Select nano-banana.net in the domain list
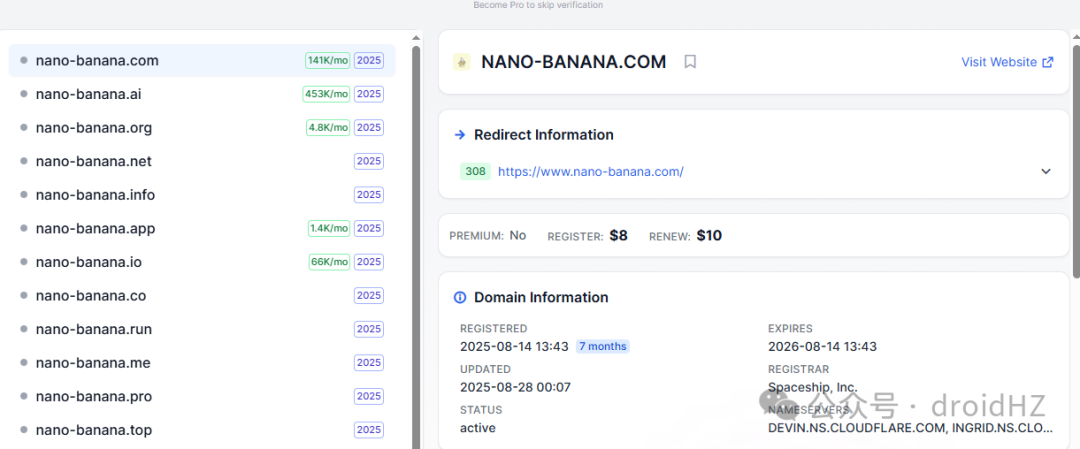This screenshot has width=1080, height=449. [202, 161]
